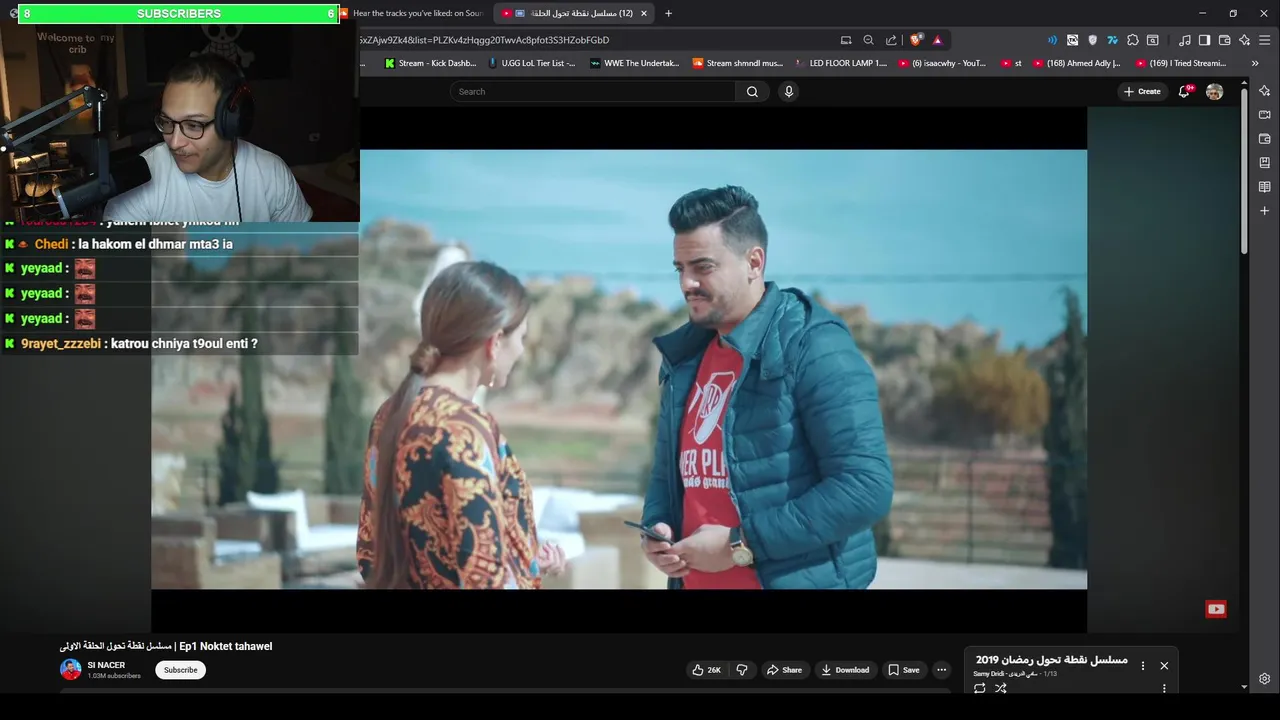Click the browser address bar URL
Image resolution: width=1280 pixels, height=720 pixels.
[x=484, y=40]
